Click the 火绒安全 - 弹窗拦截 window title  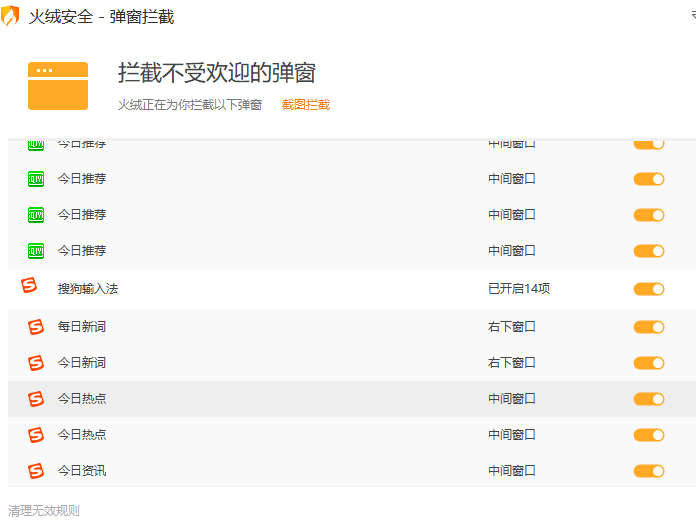coord(101,17)
